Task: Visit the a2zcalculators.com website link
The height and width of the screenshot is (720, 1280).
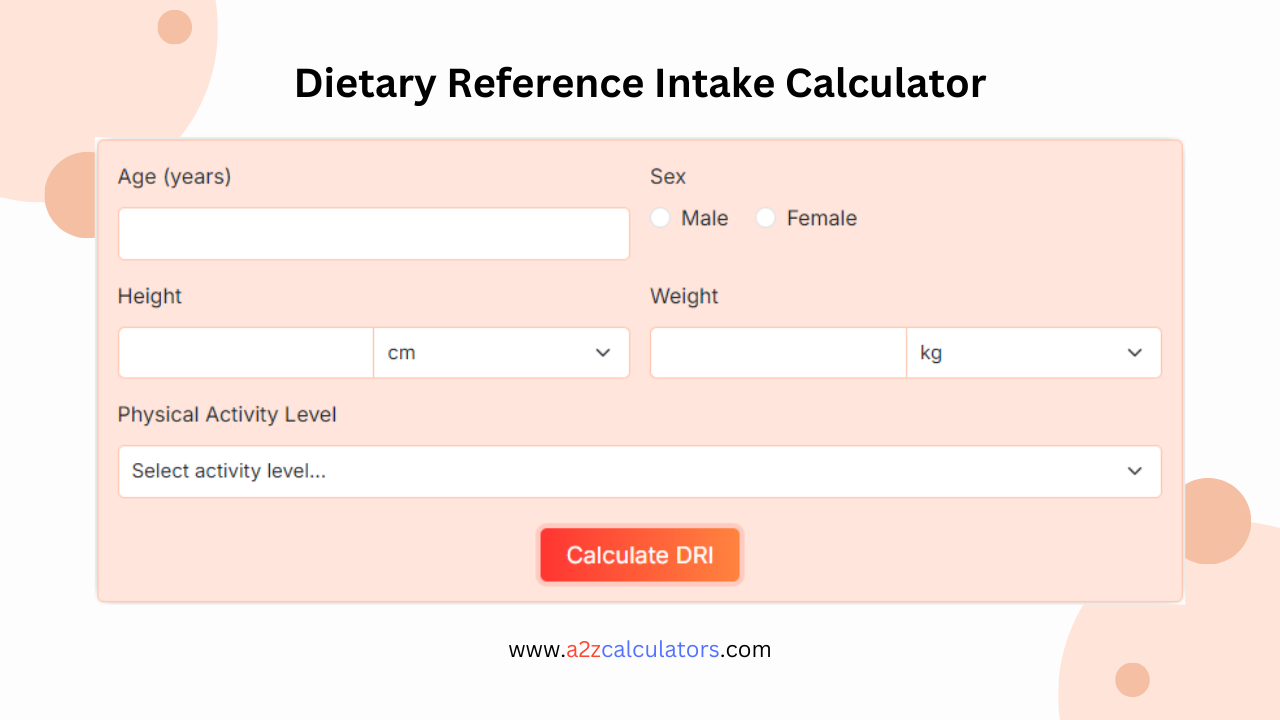Action: 640,649
